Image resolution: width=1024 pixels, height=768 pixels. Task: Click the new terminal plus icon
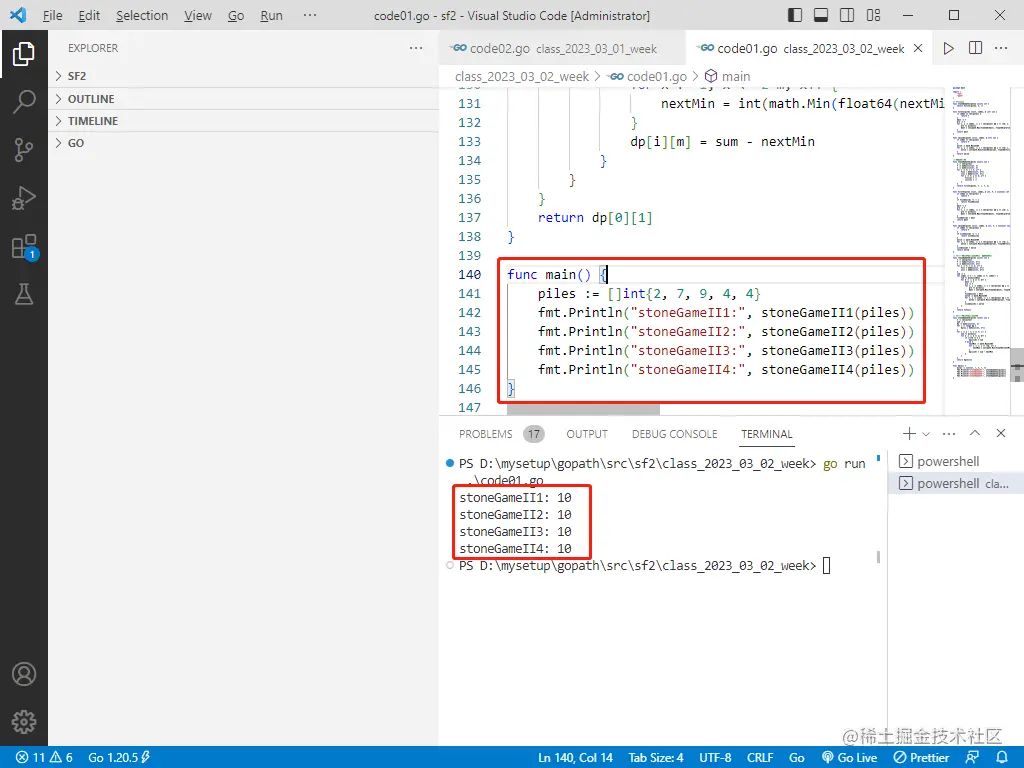pos(908,434)
